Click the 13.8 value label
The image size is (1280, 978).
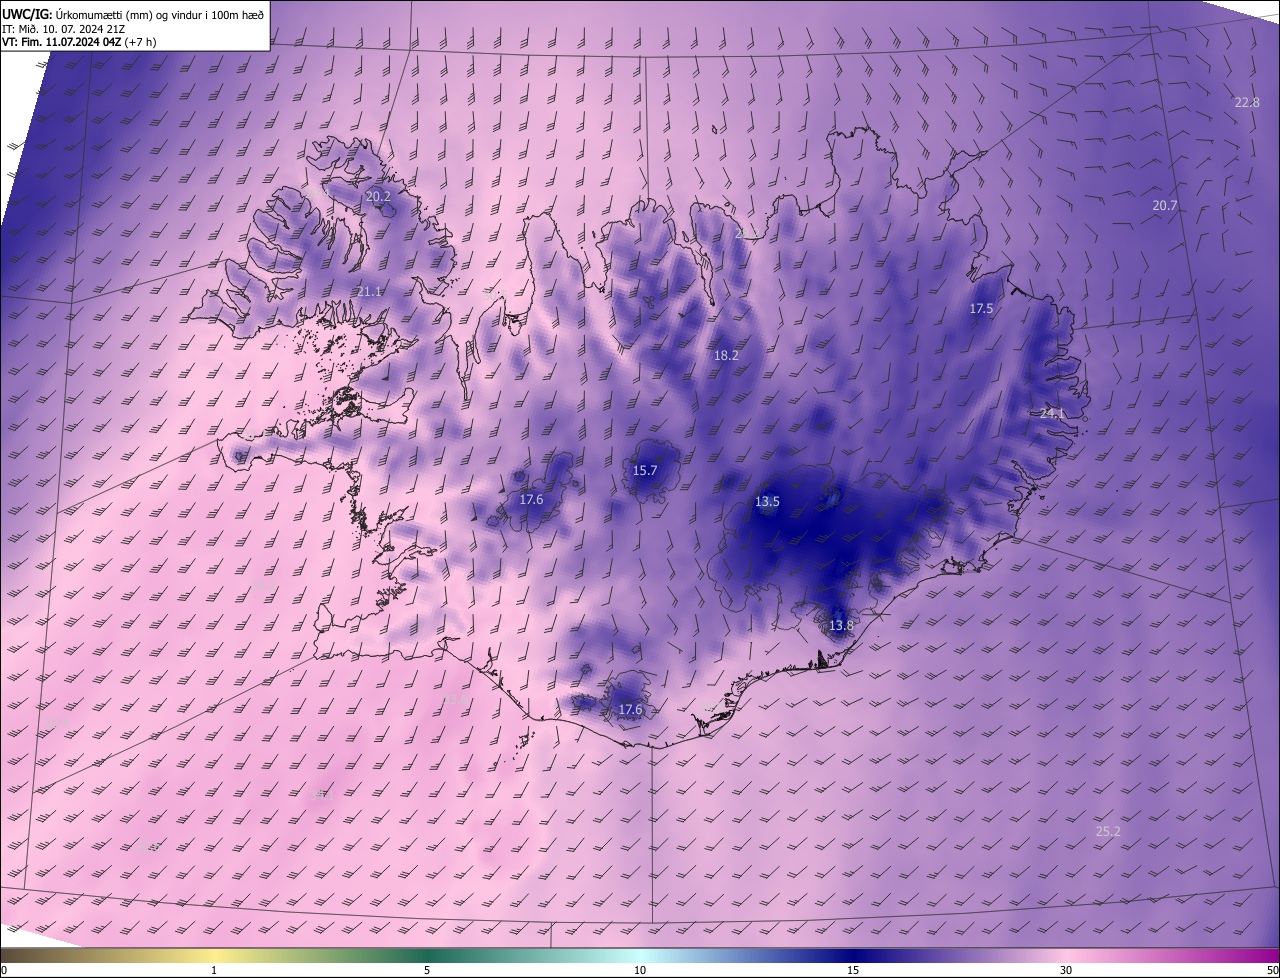pos(842,625)
